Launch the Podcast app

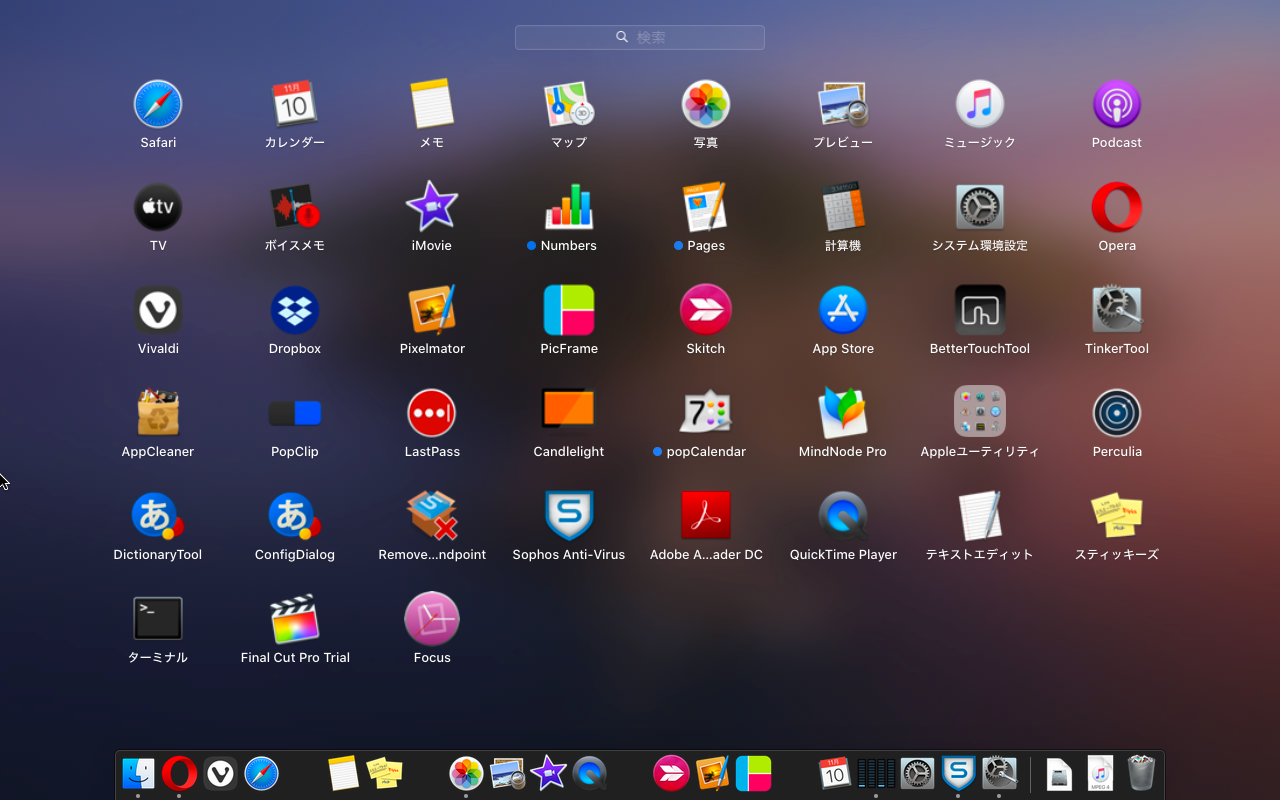tap(1117, 104)
